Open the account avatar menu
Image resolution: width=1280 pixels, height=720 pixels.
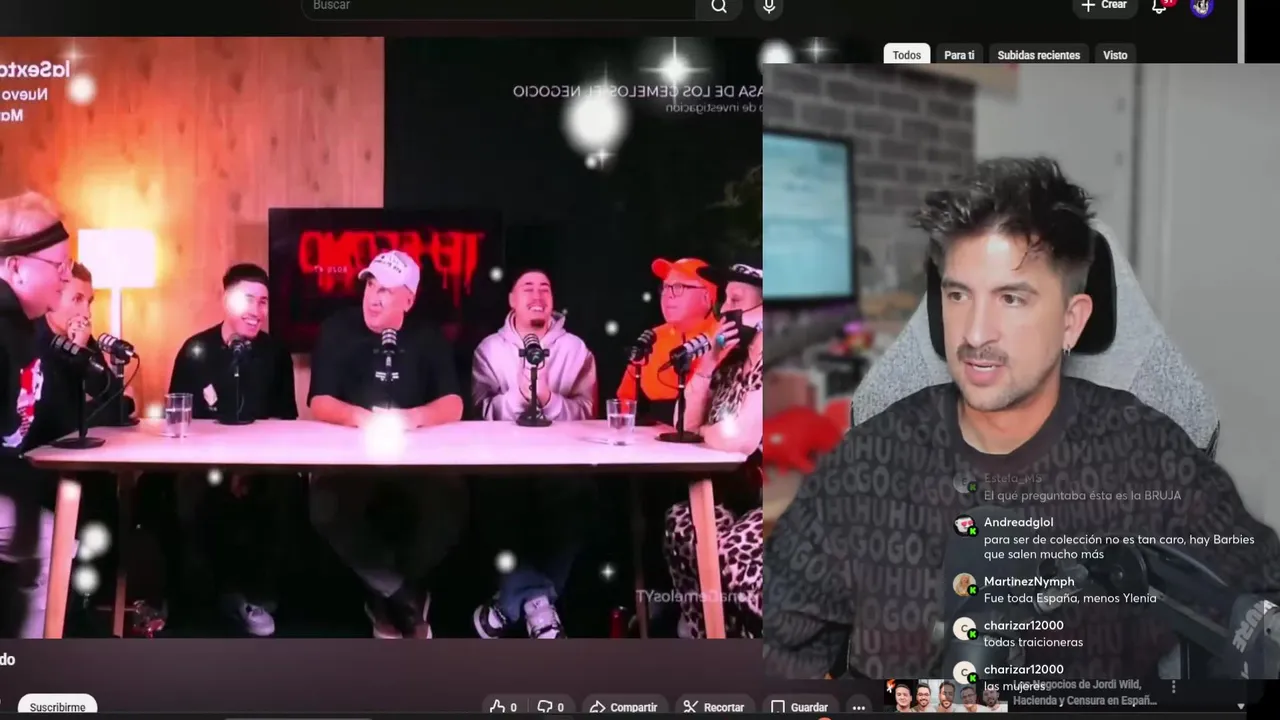(x=1202, y=7)
